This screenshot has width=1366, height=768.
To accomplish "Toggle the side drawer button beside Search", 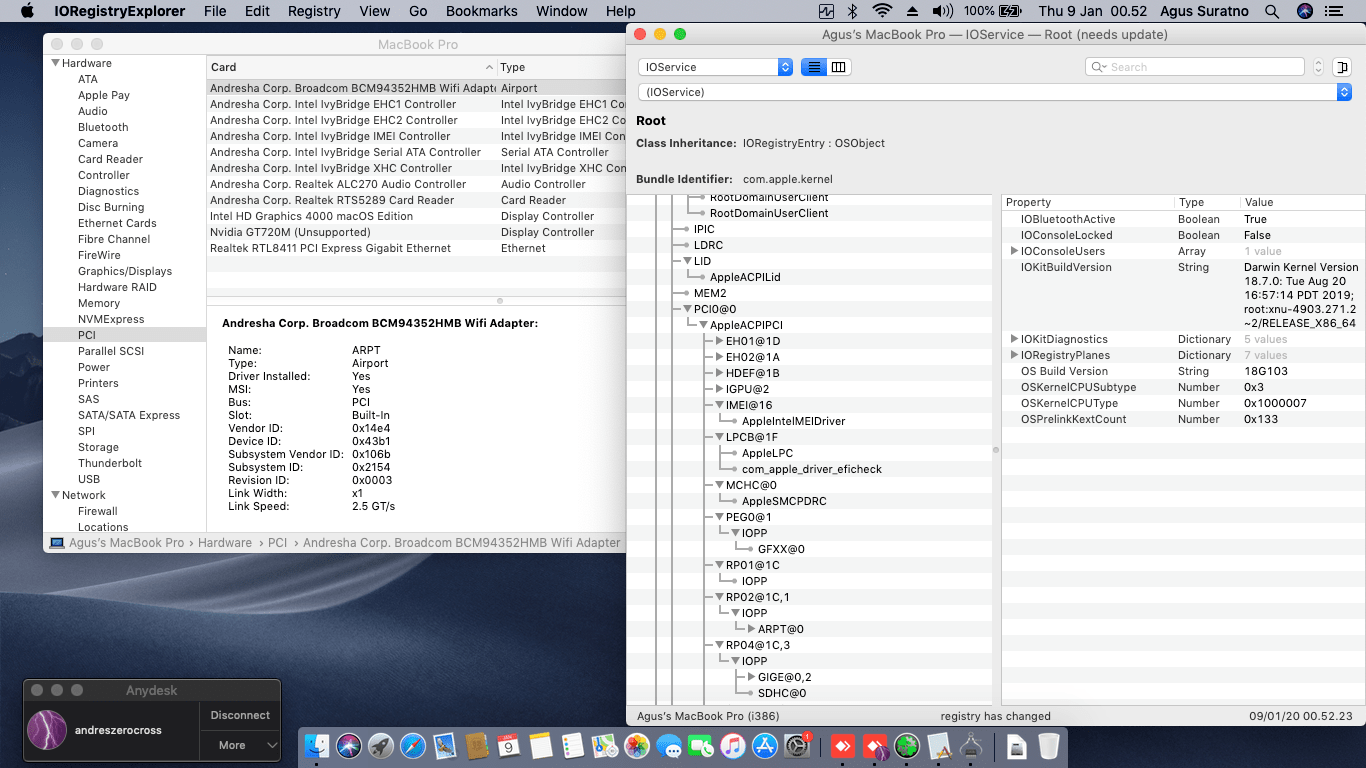I will coord(1341,67).
